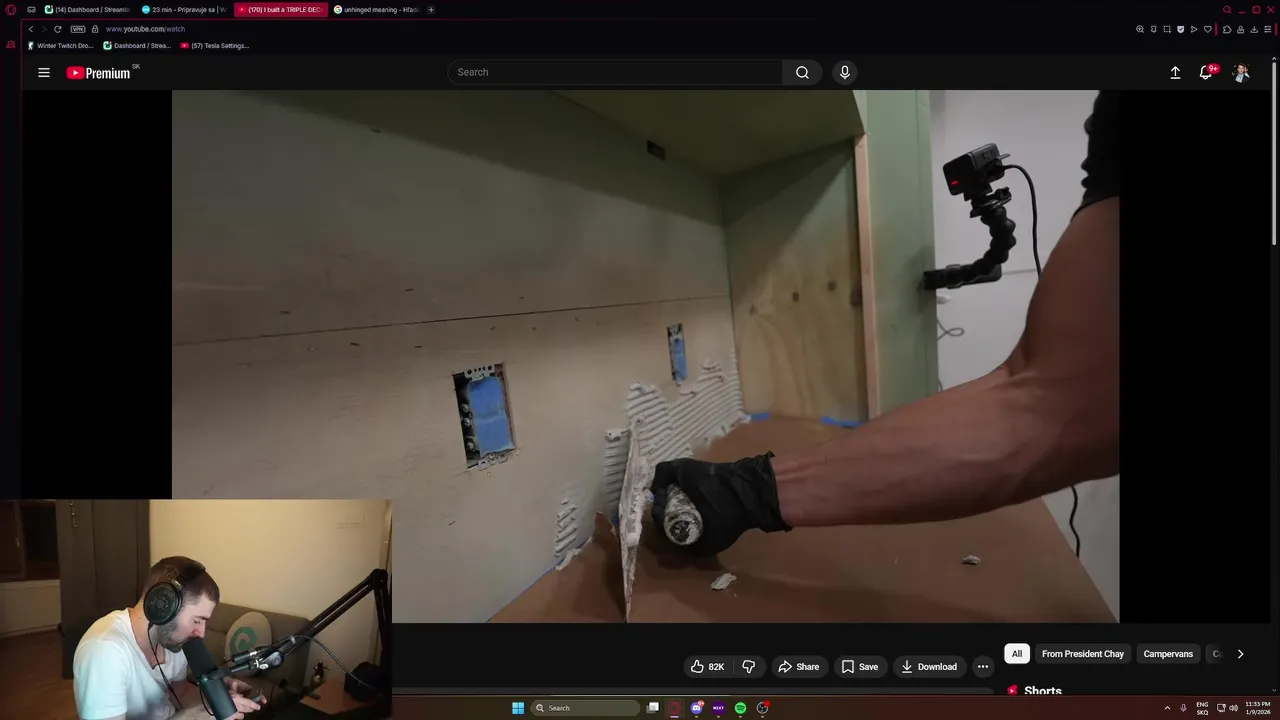Show more filter chips with right arrow
This screenshot has width=1280, height=720.
[1240, 654]
